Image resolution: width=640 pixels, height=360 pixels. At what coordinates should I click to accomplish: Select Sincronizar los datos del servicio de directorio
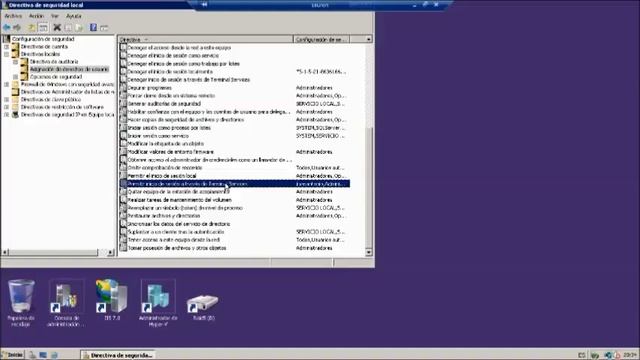point(235,224)
